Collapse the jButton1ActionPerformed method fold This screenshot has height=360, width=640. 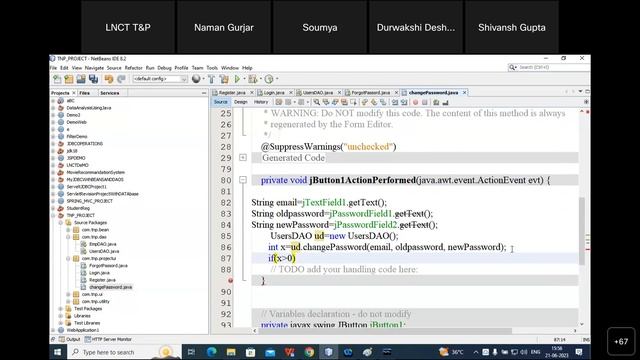tap(243, 180)
